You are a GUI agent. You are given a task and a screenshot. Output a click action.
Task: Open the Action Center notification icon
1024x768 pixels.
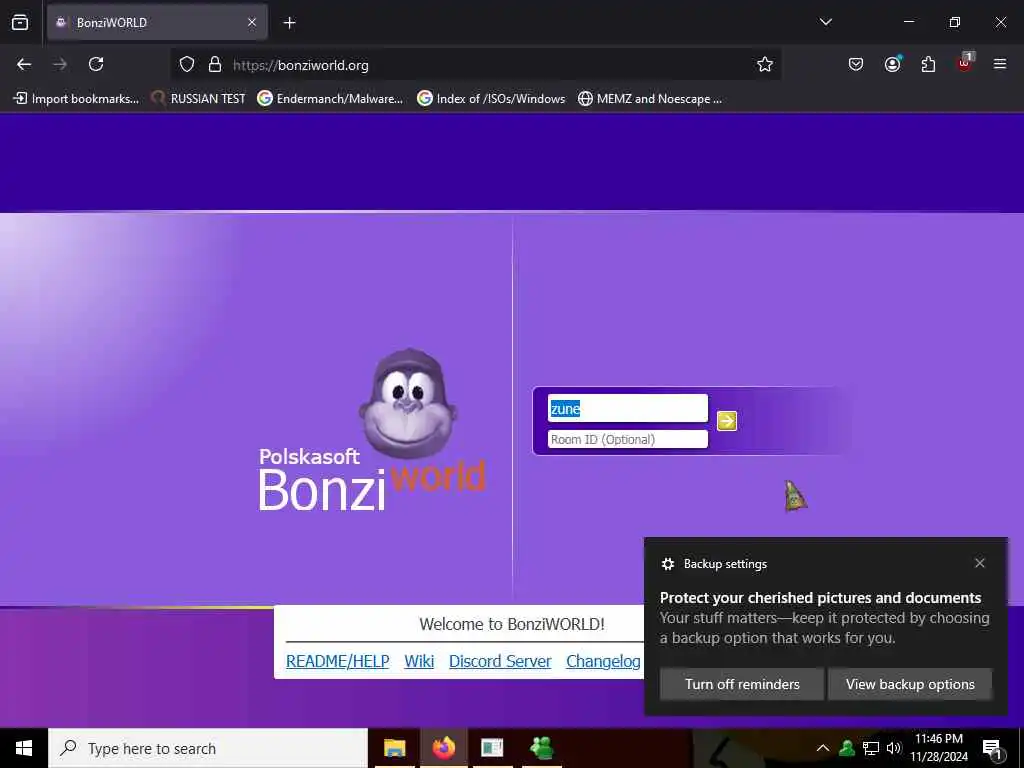click(993, 749)
